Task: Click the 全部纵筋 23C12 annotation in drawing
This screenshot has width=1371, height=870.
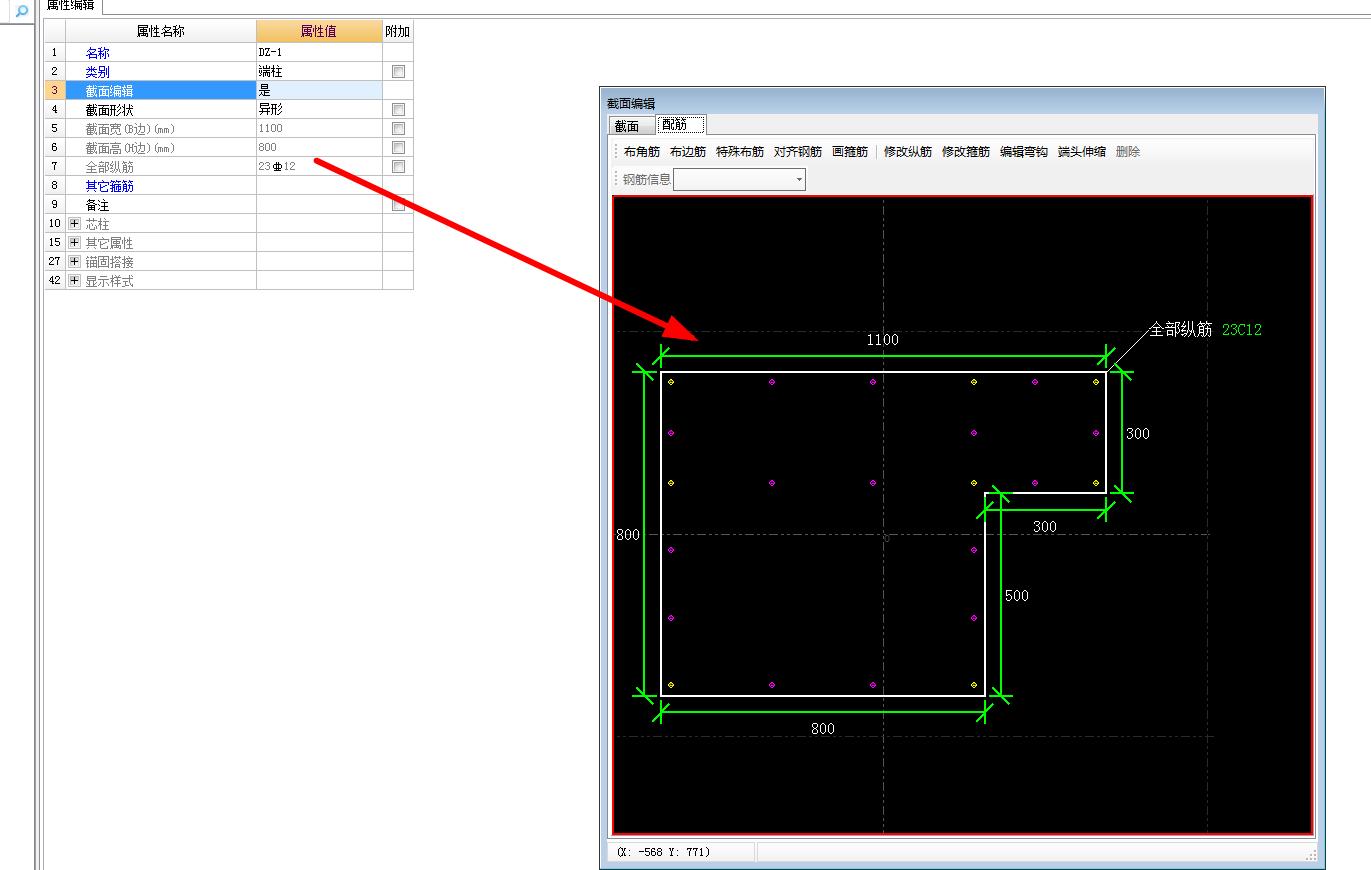Action: (x=1206, y=329)
